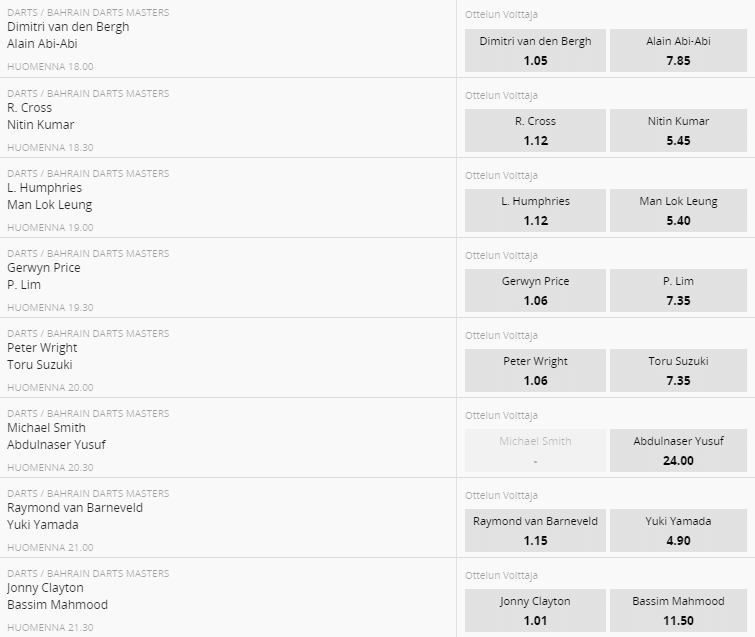Open Bahrain Darts Masters link above R. Cross
This screenshot has width=755, height=637.
click(x=108, y=93)
